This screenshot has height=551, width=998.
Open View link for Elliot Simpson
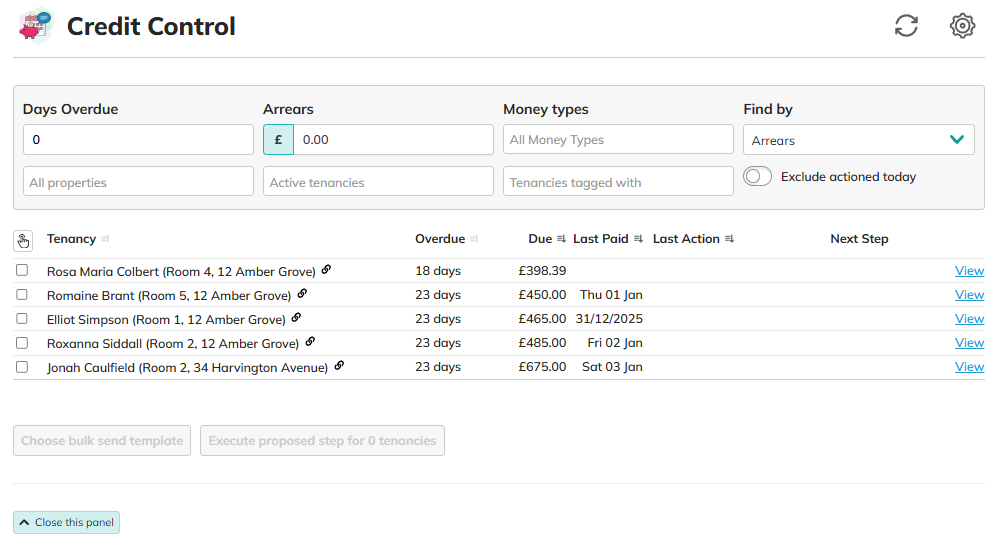tap(969, 319)
